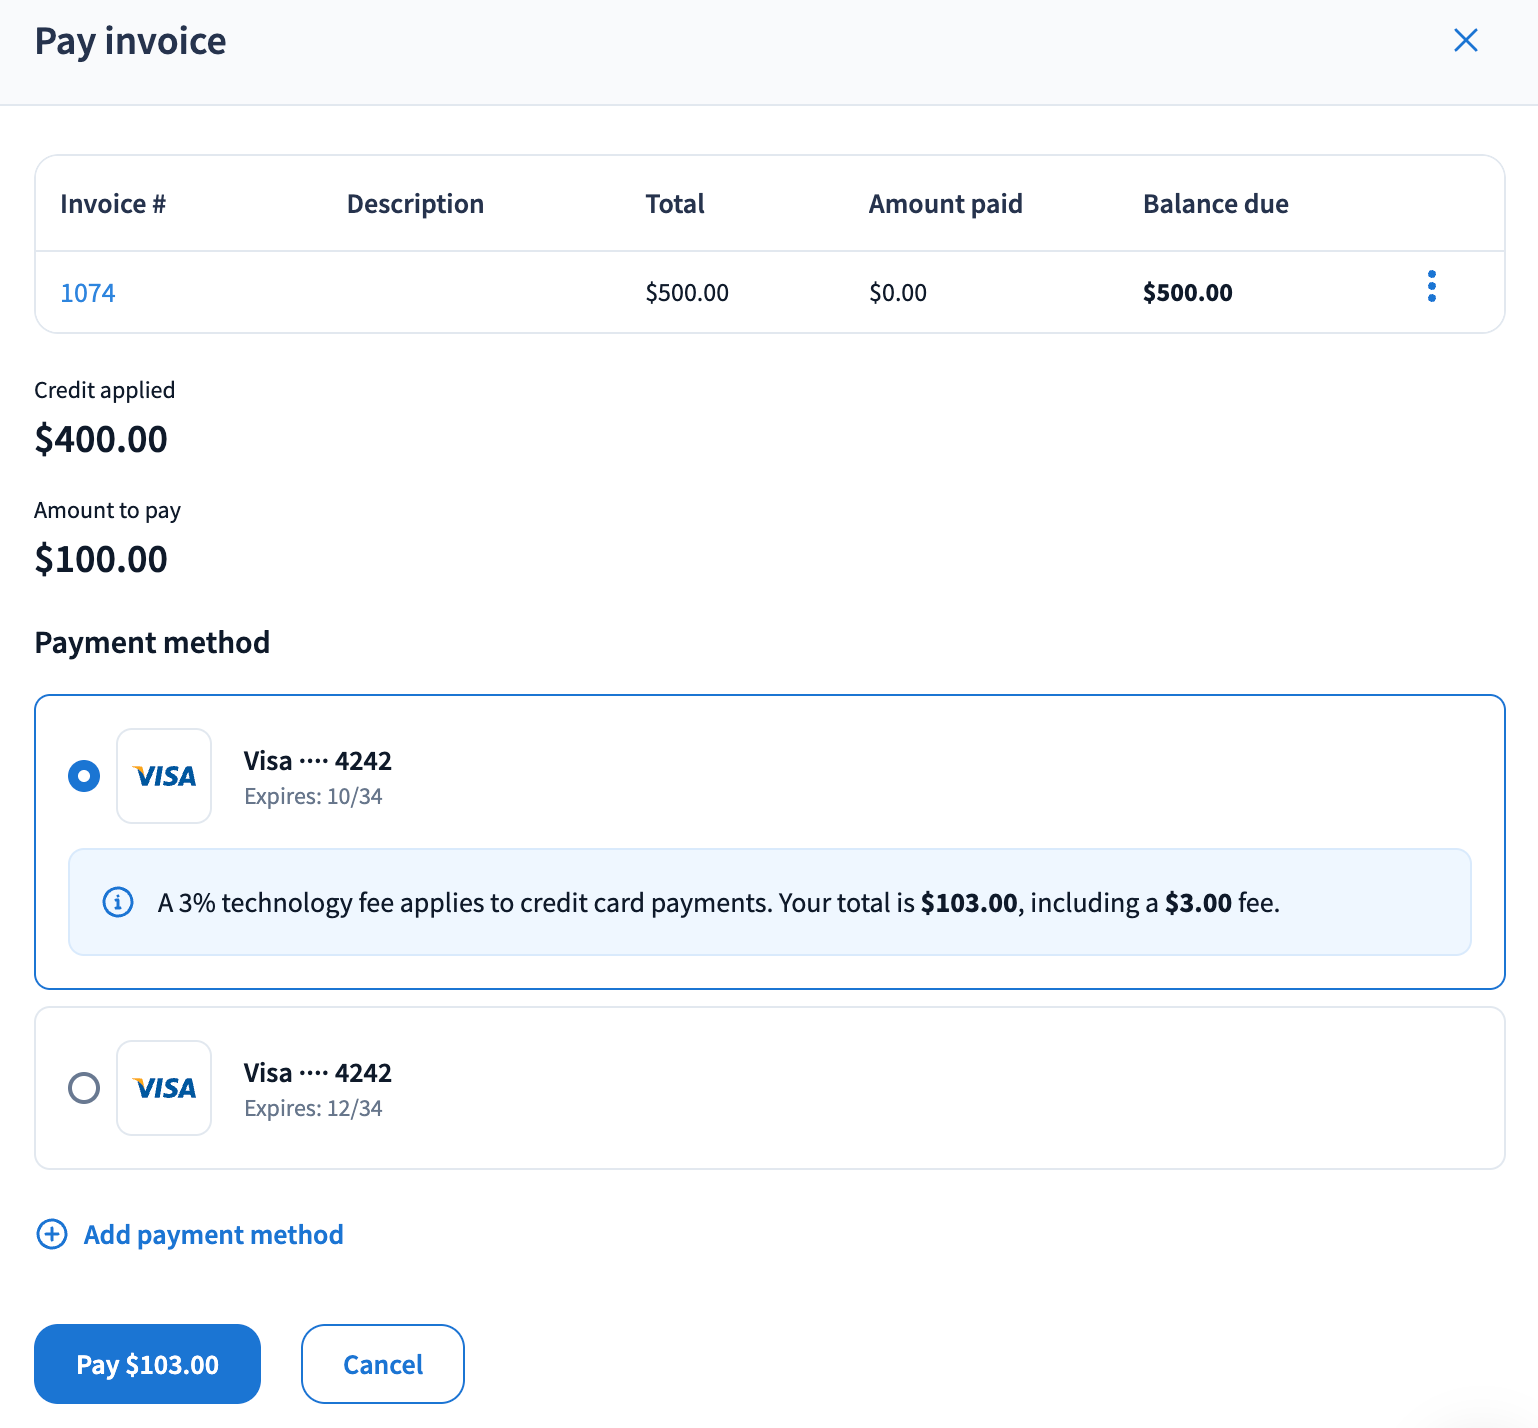This screenshot has height=1428, width=1538.
Task: Click Visa logo of card expiring 10/34
Action: click(x=164, y=776)
